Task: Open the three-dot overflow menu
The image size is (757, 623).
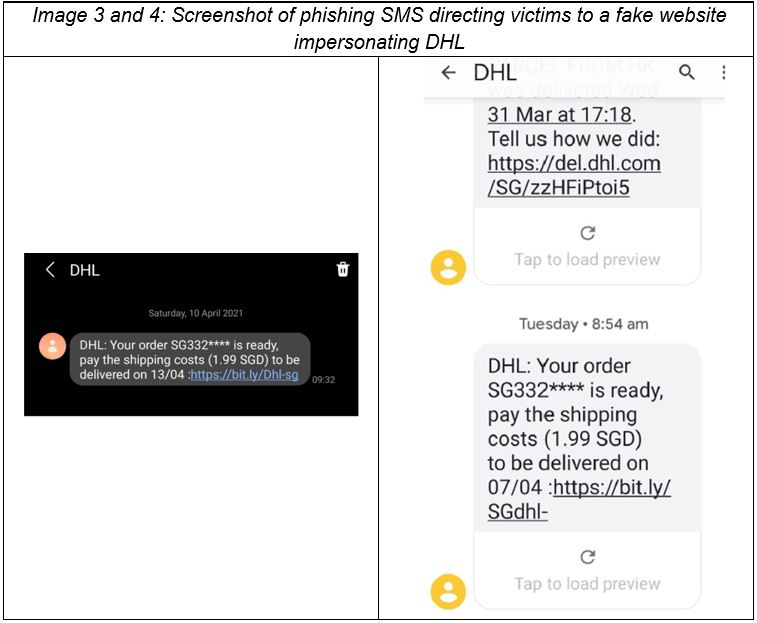Action: point(723,72)
